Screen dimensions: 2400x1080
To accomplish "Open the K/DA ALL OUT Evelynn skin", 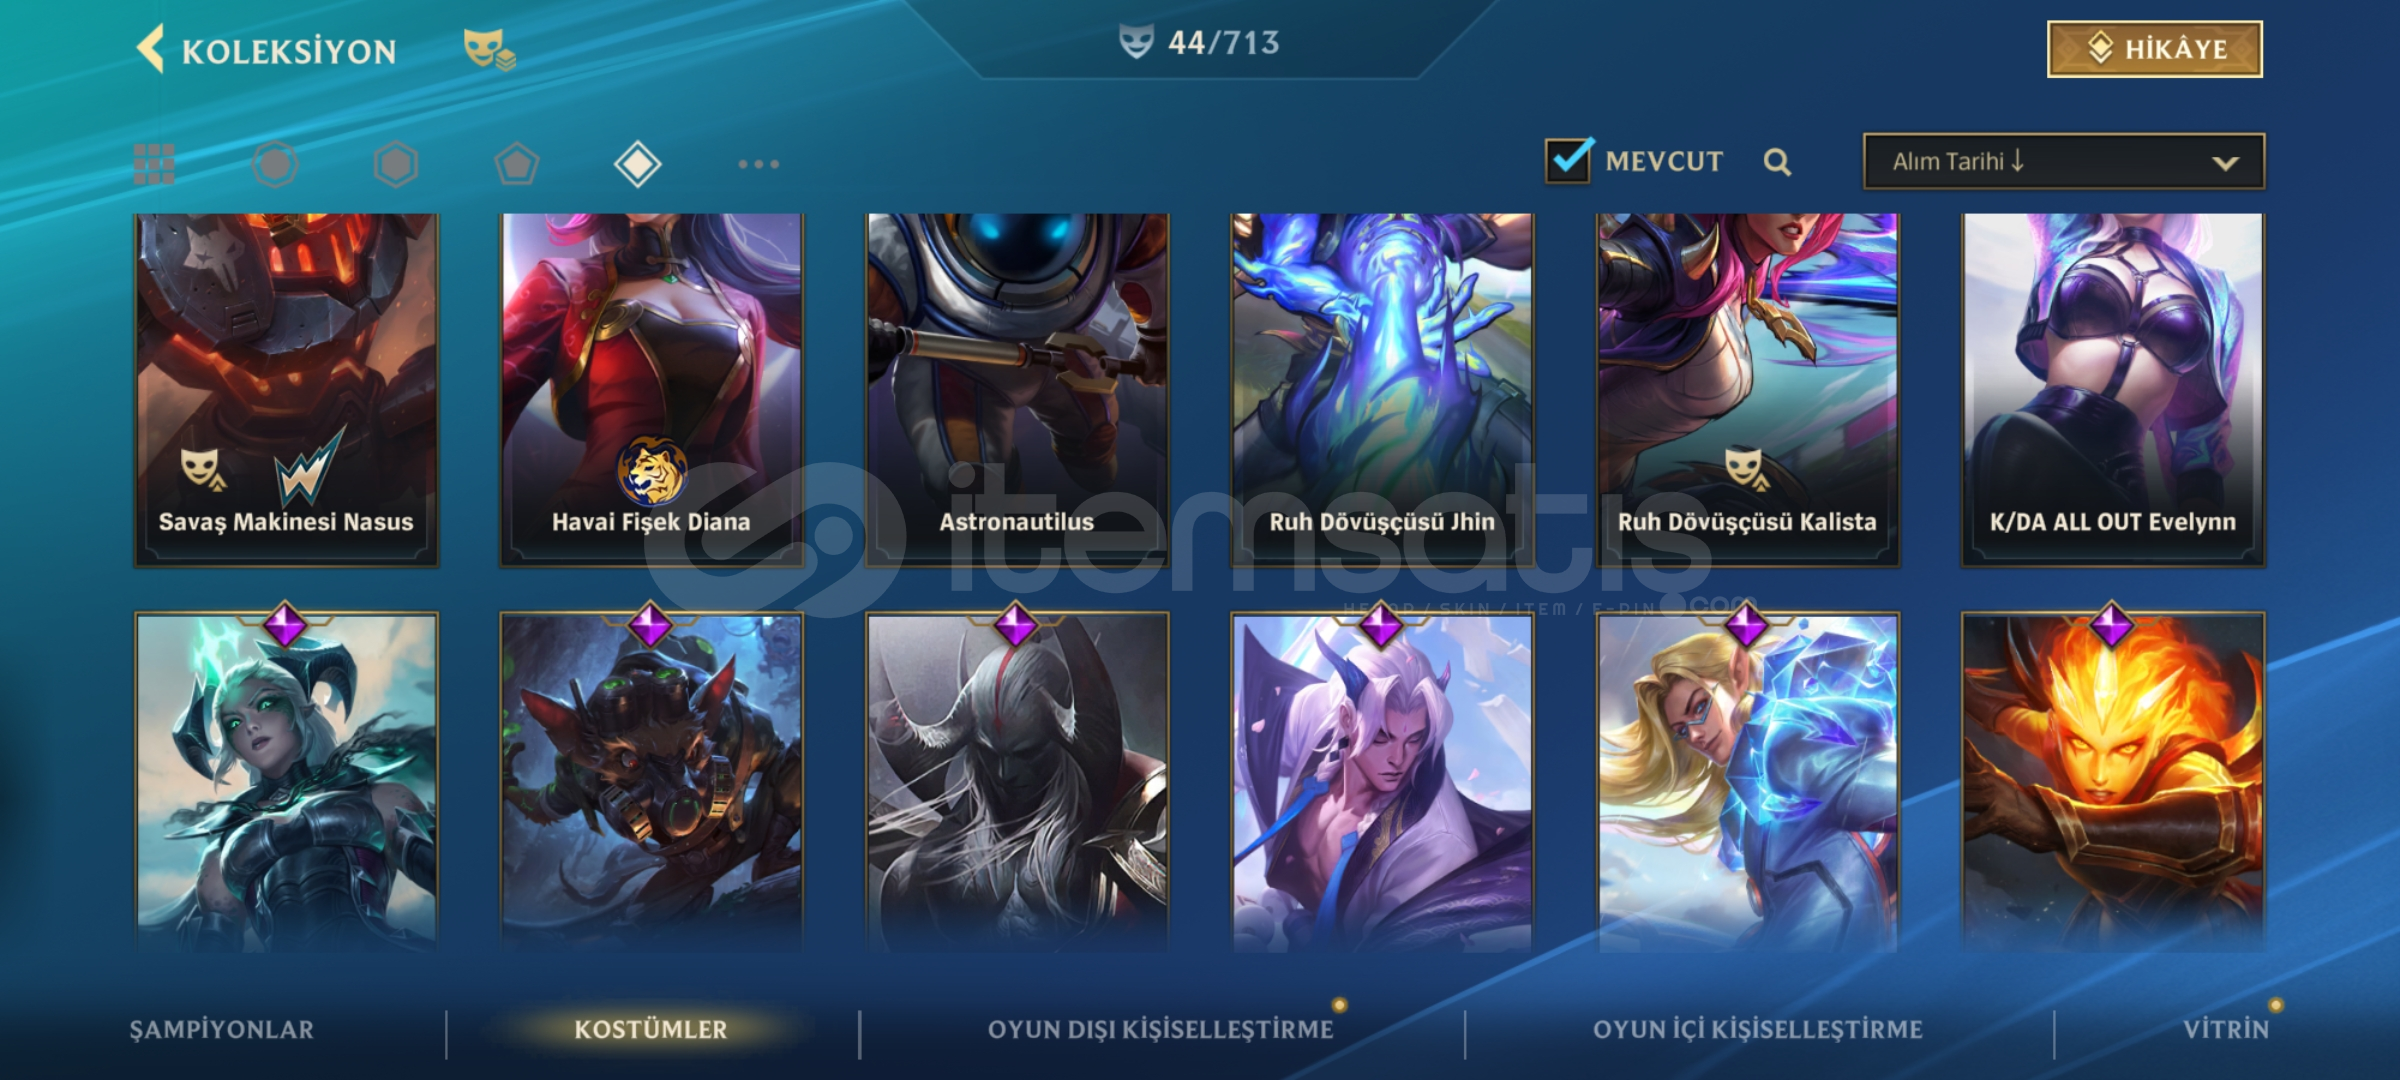I will [x=2113, y=390].
